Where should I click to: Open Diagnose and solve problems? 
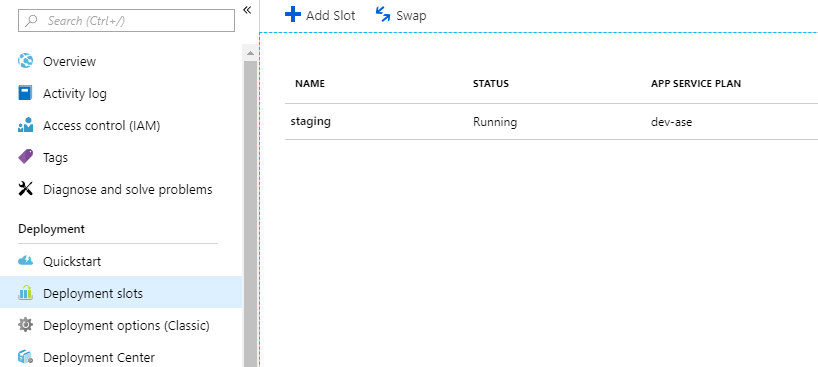coord(128,190)
